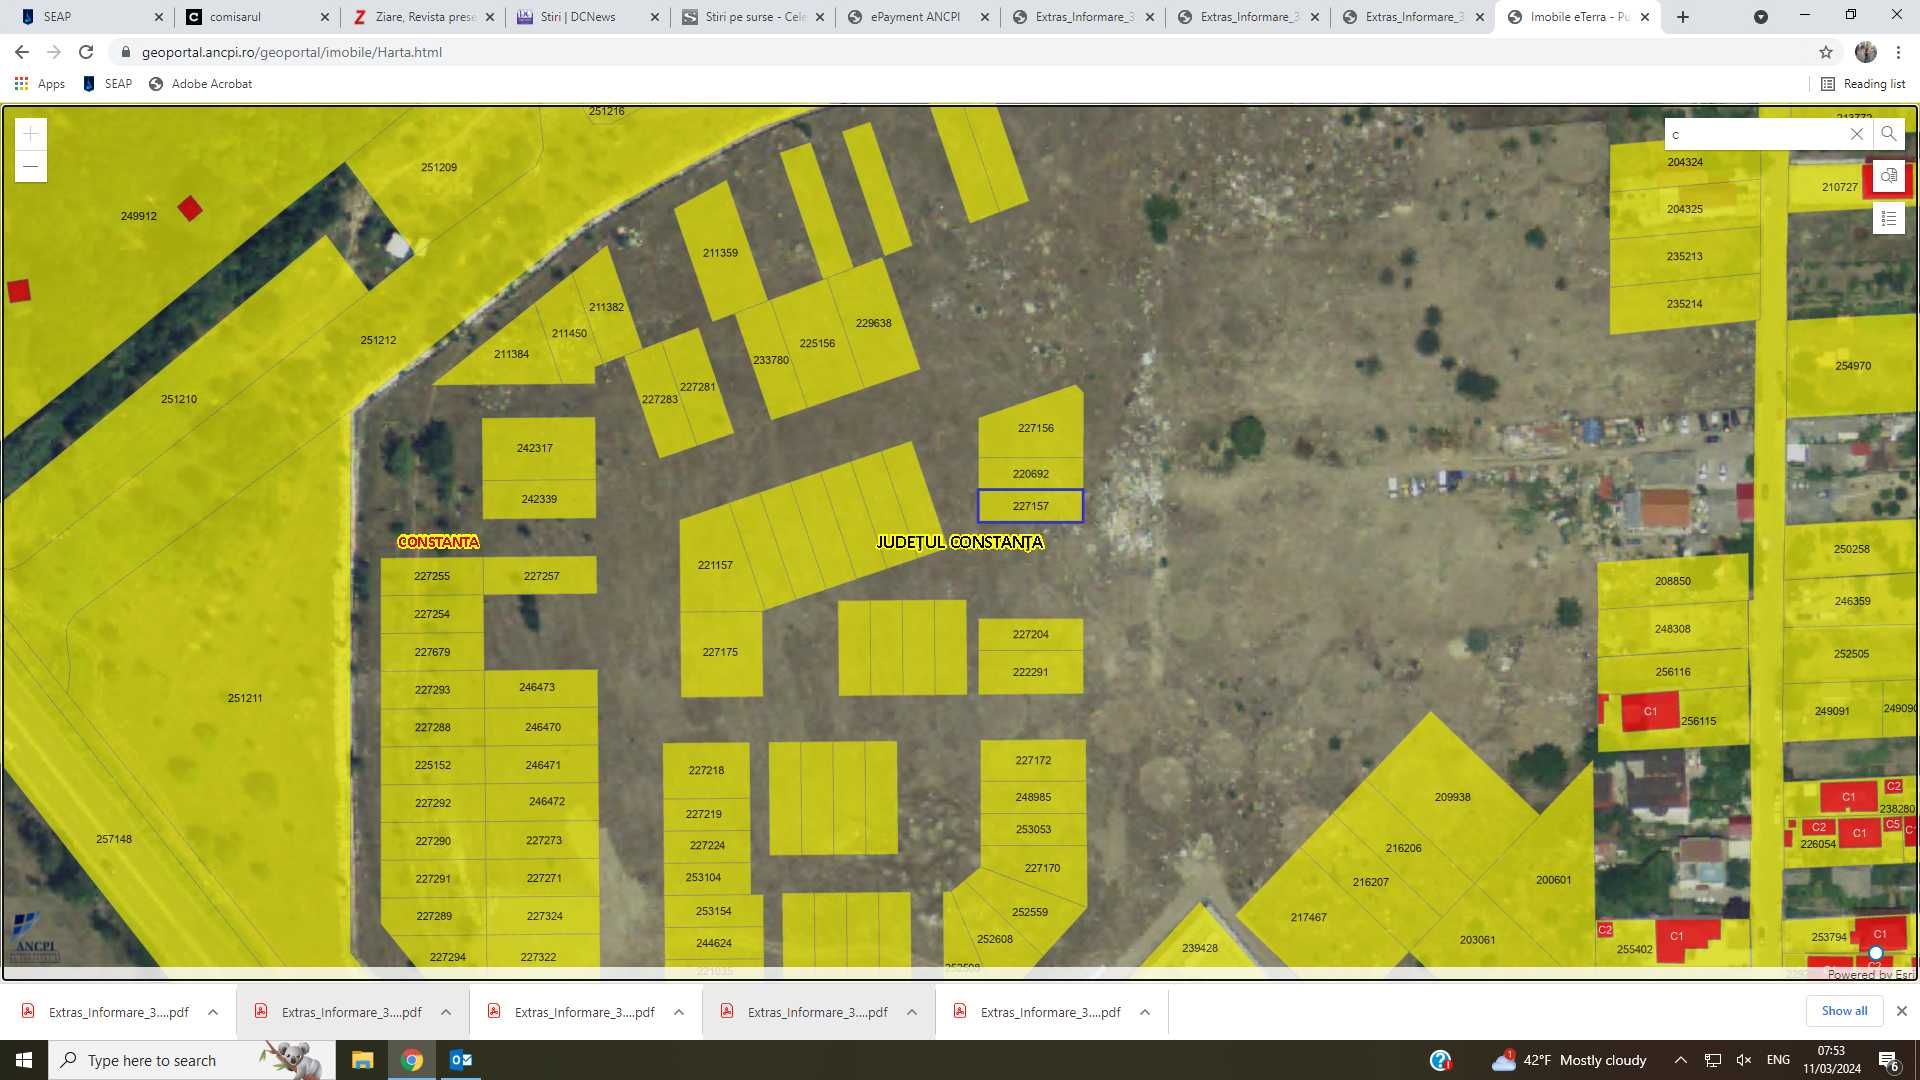Open File Explorer from the taskbar

click(x=362, y=1060)
